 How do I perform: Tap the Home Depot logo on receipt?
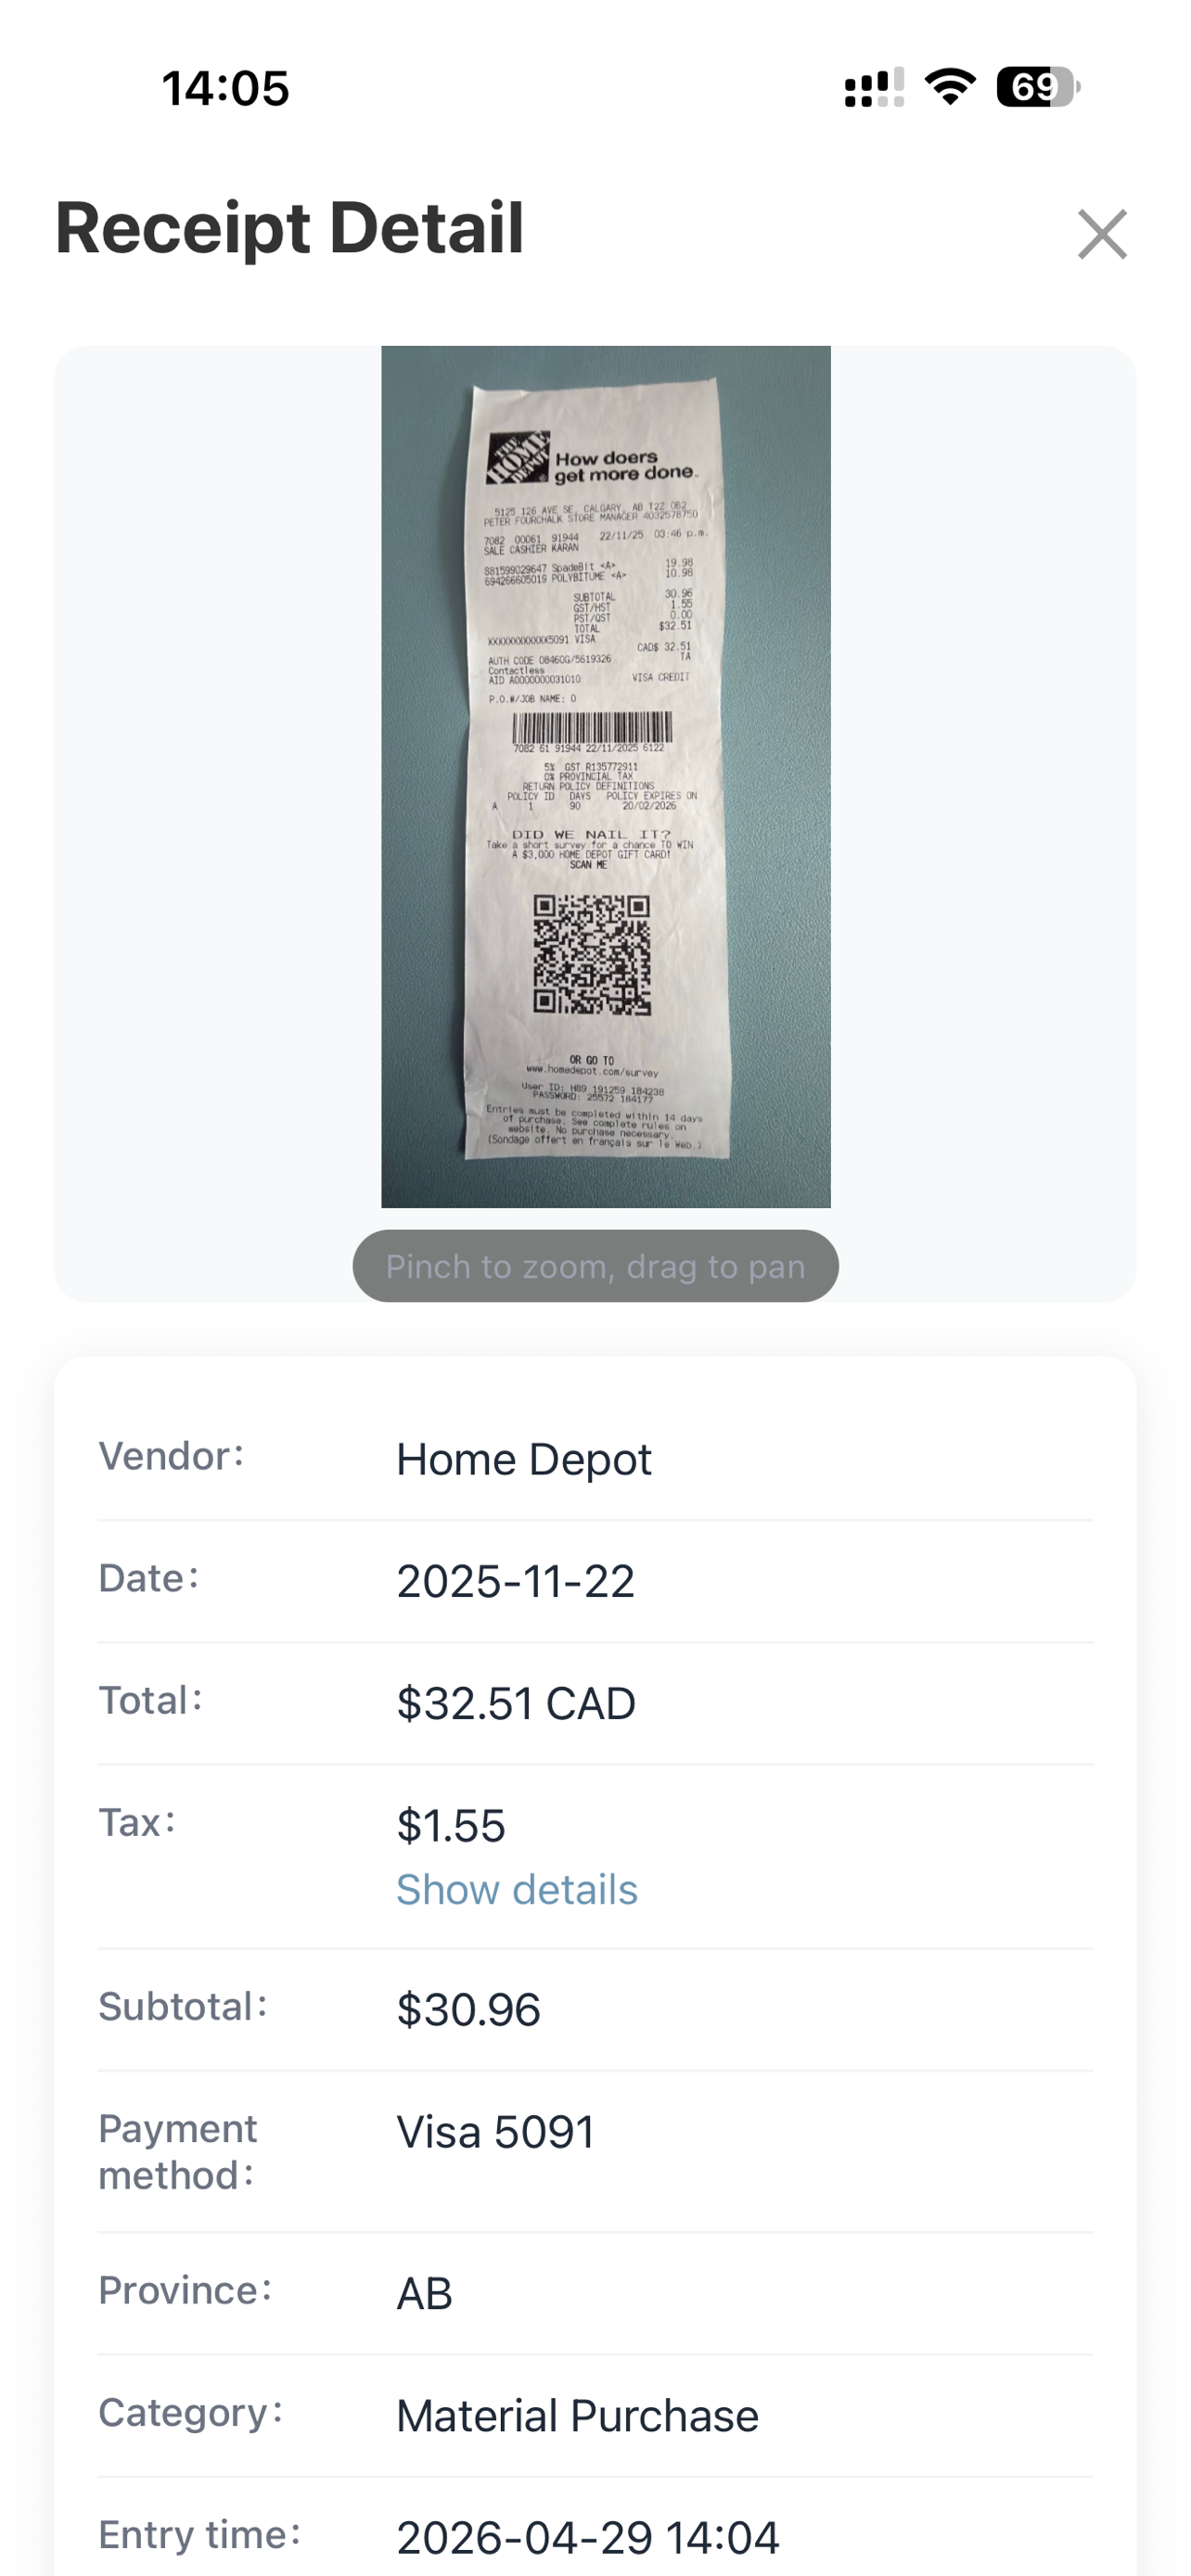(518, 457)
